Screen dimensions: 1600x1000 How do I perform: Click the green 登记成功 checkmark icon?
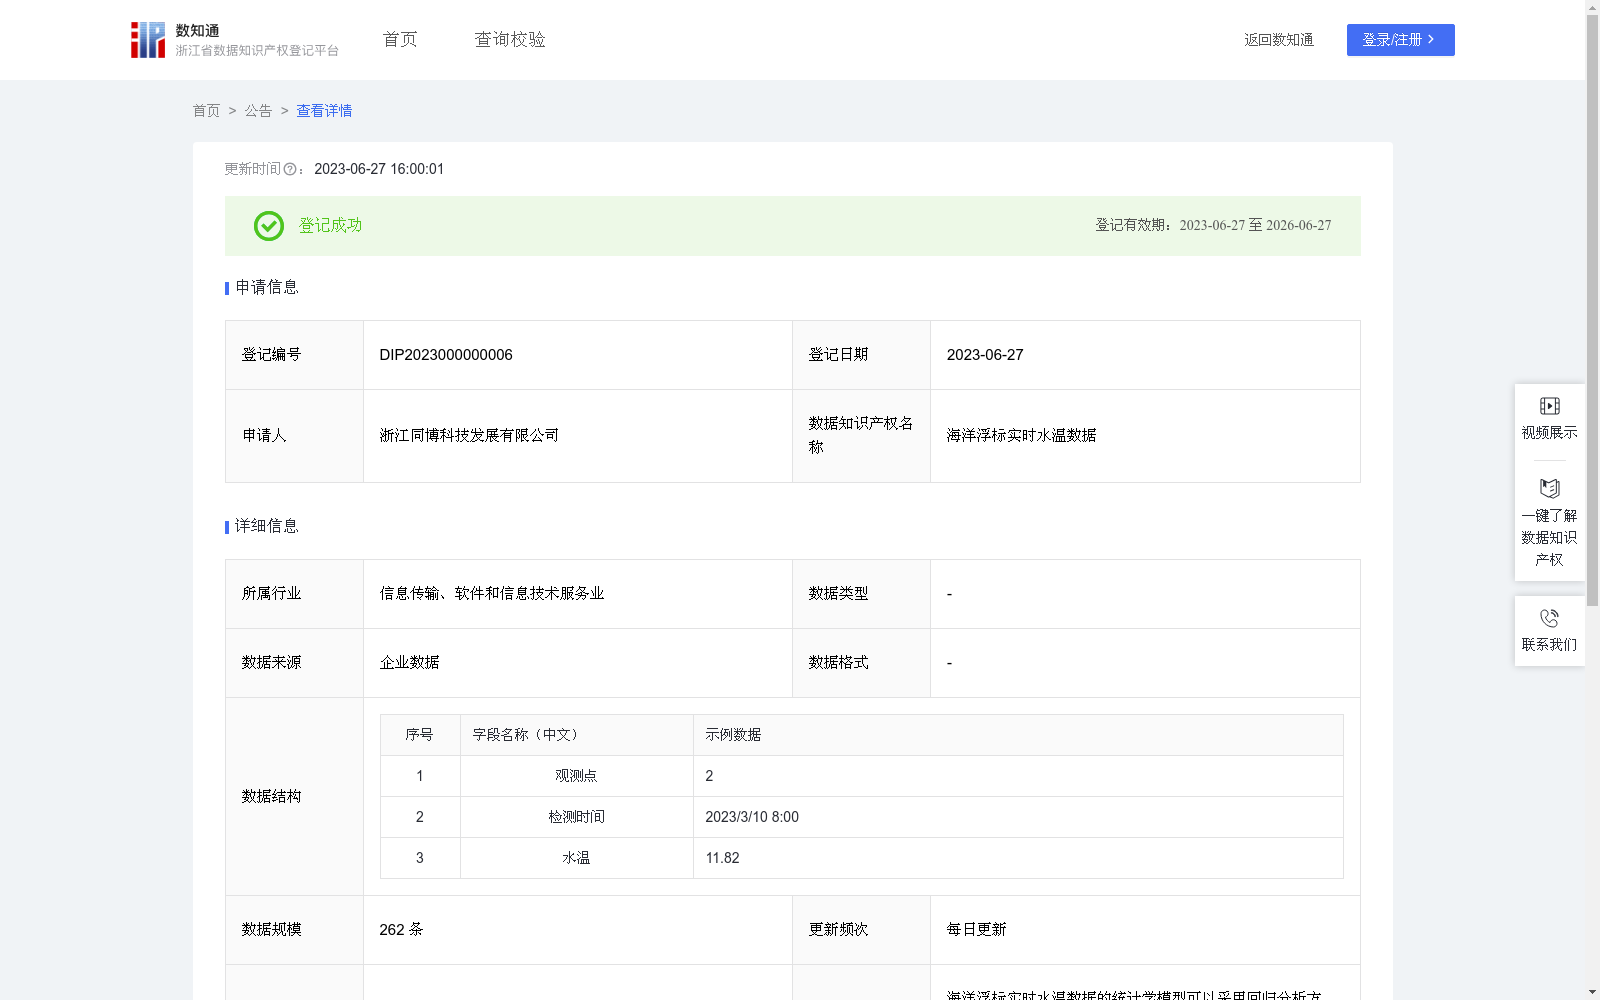[x=268, y=226]
